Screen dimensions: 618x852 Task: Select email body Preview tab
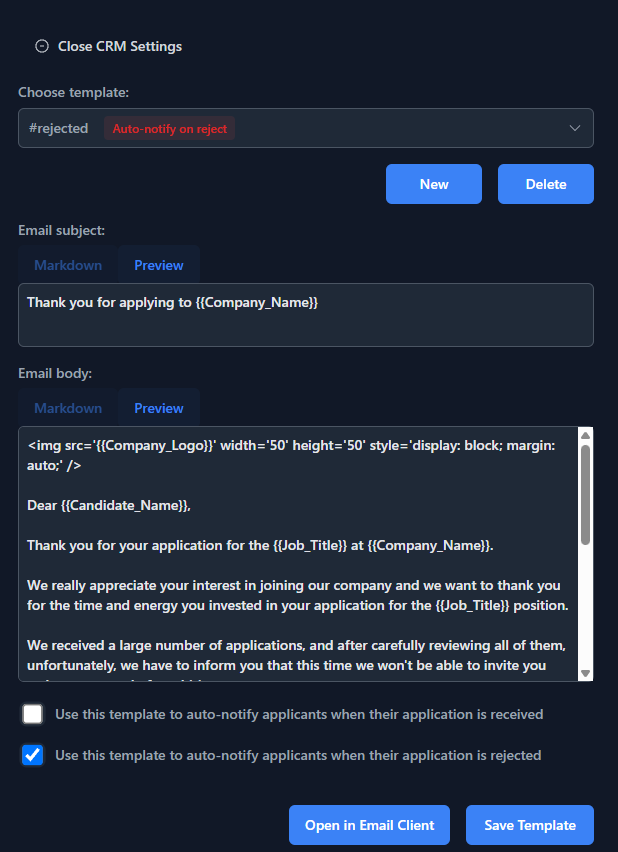(159, 408)
